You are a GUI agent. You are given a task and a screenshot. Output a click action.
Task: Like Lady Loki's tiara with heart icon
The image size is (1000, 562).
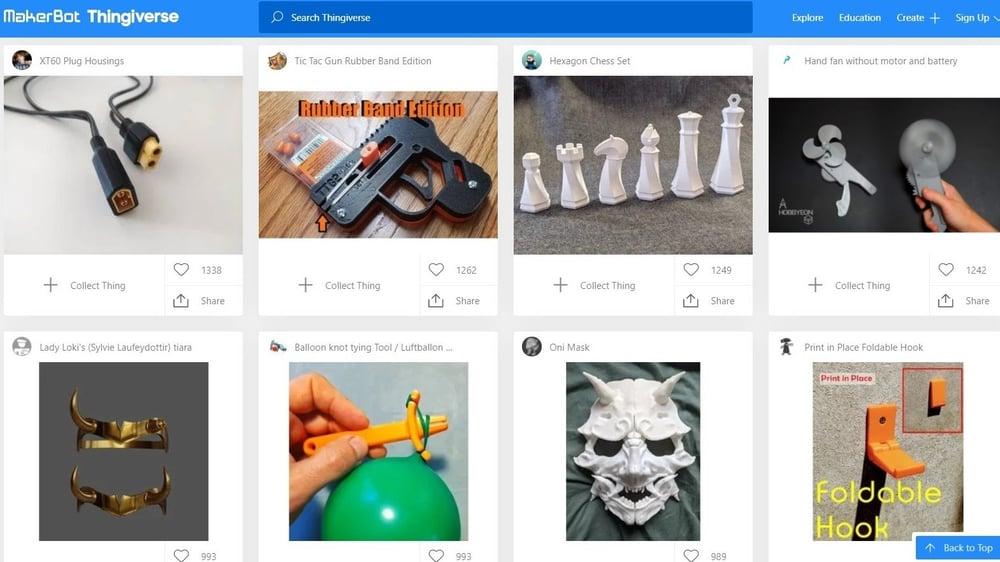[x=181, y=556]
